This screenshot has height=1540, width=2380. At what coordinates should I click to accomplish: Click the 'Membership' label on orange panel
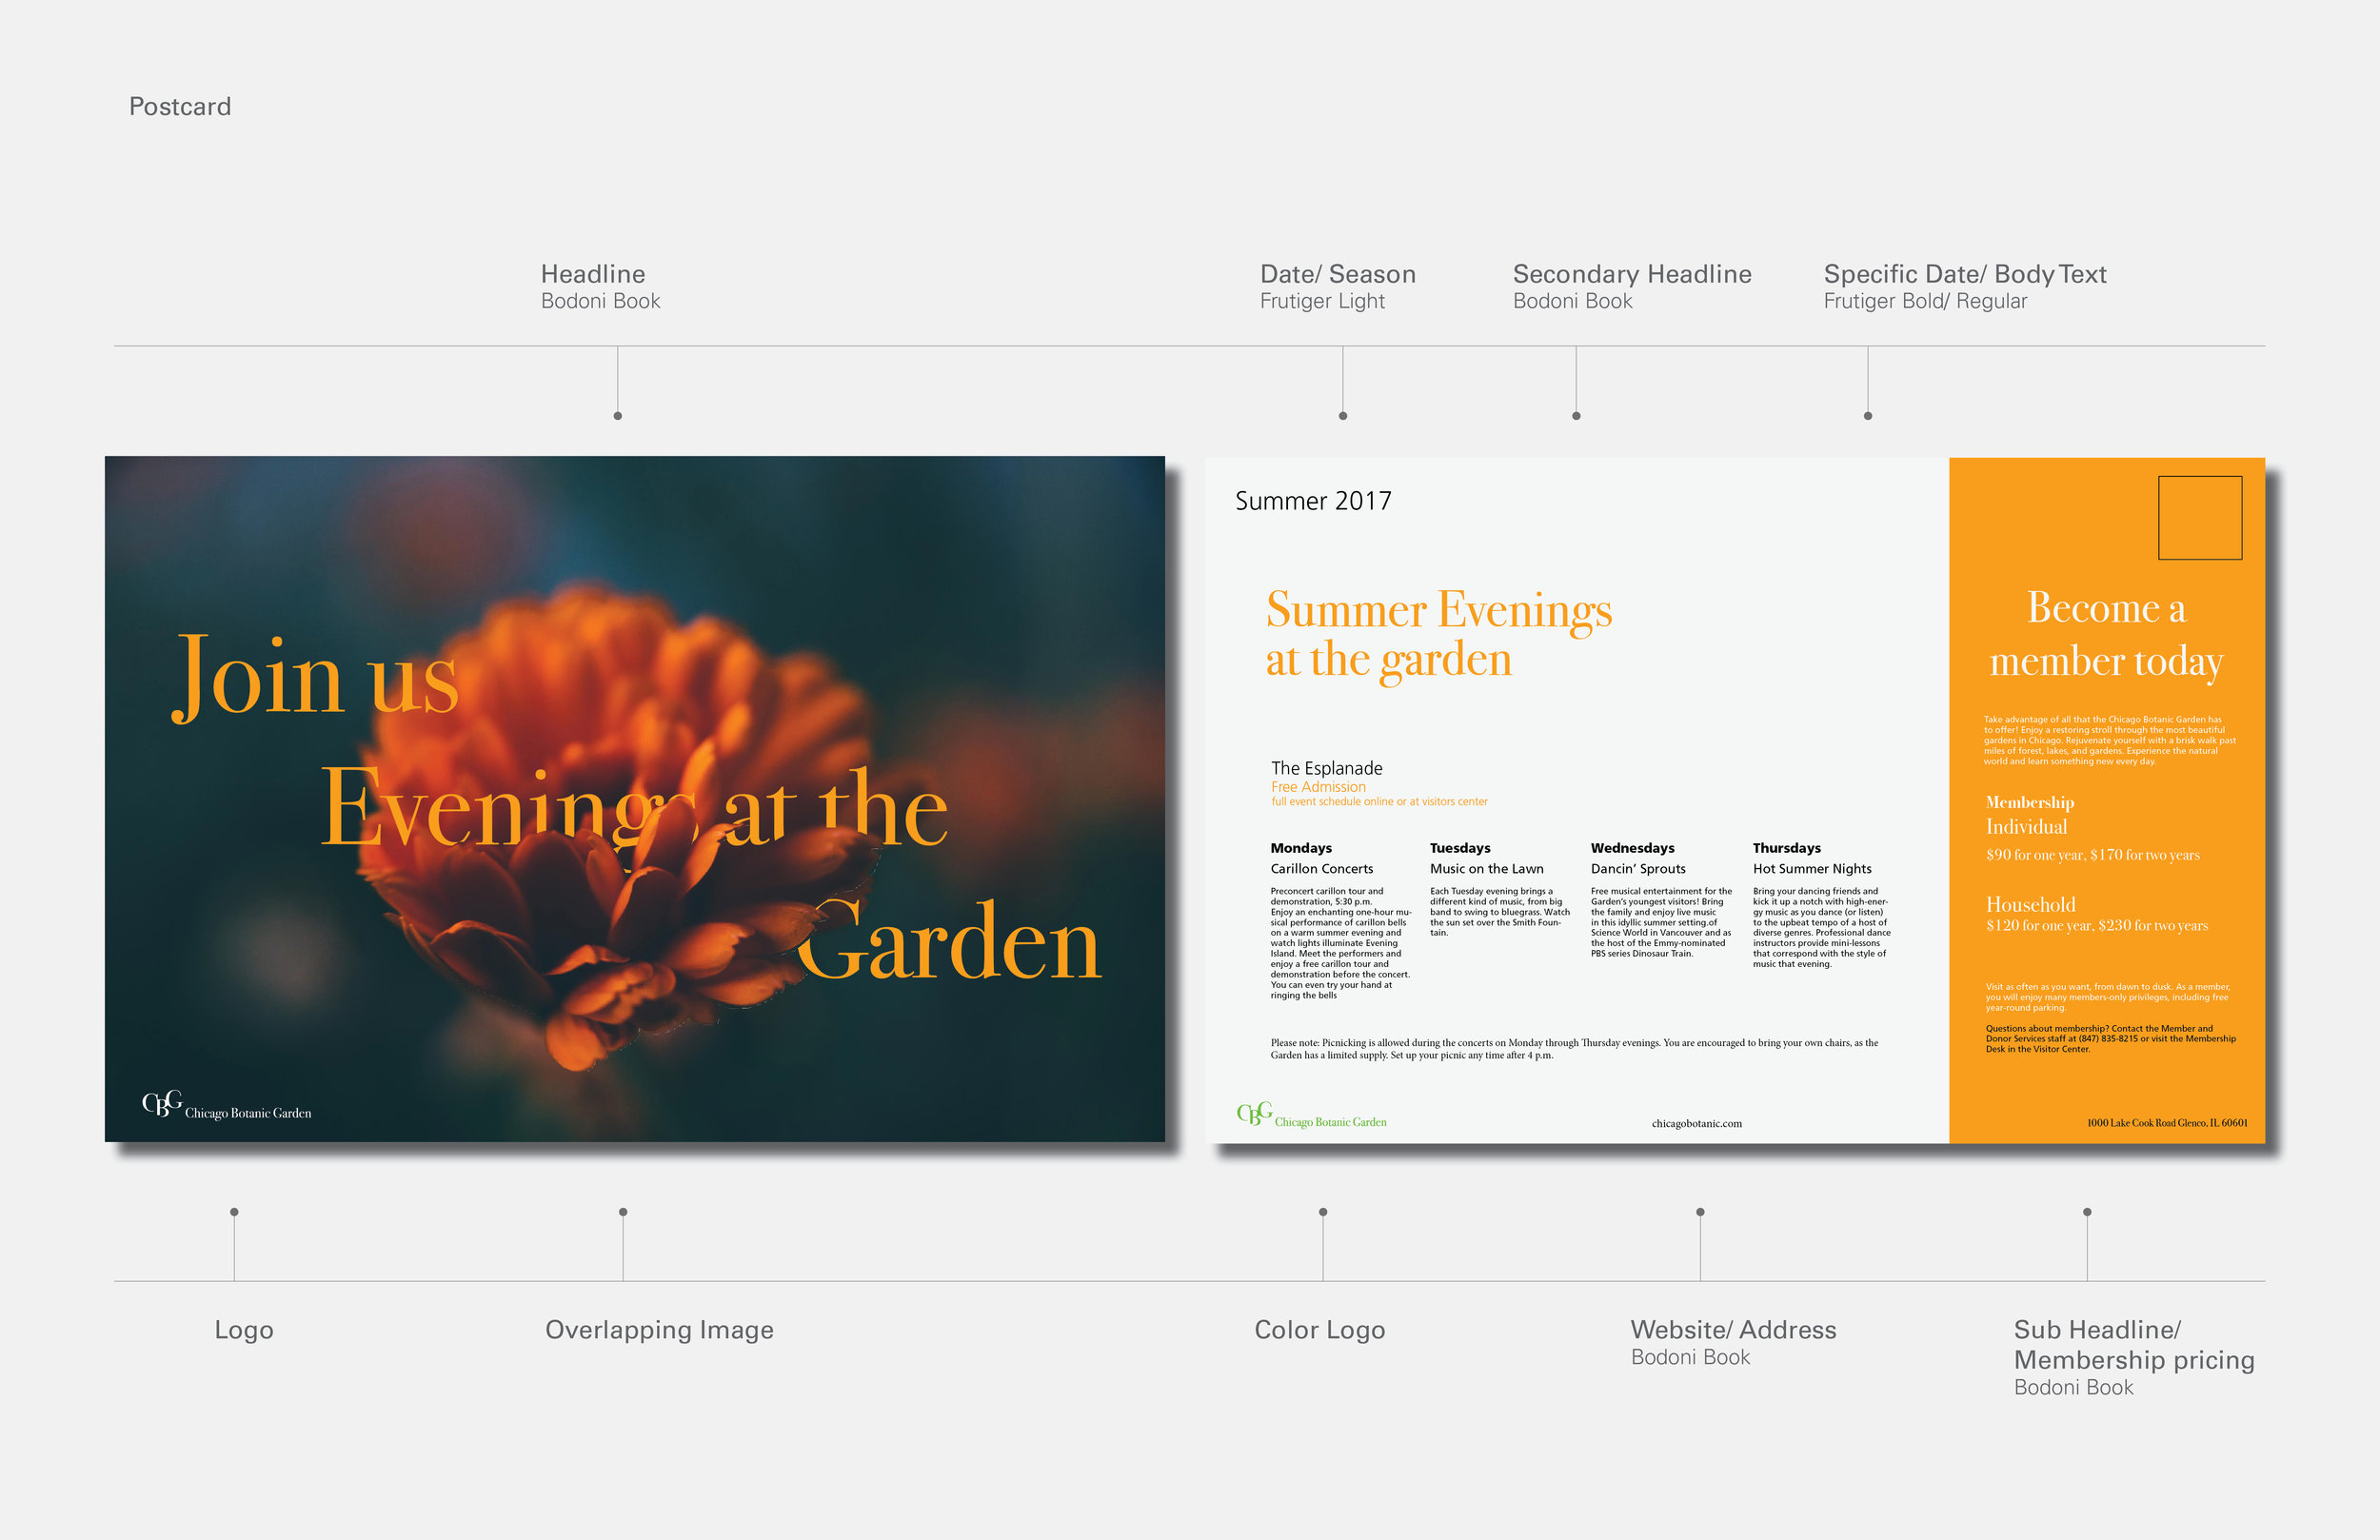(2029, 802)
